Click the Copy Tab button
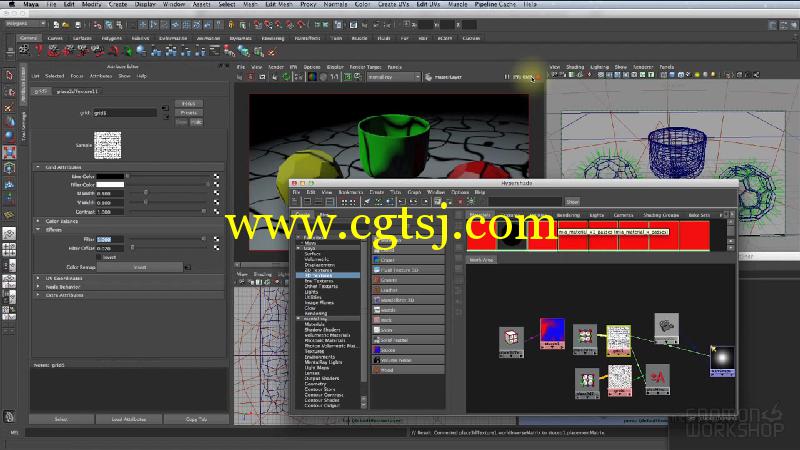The height and width of the screenshot is (450, 800). tap(196, 419)
